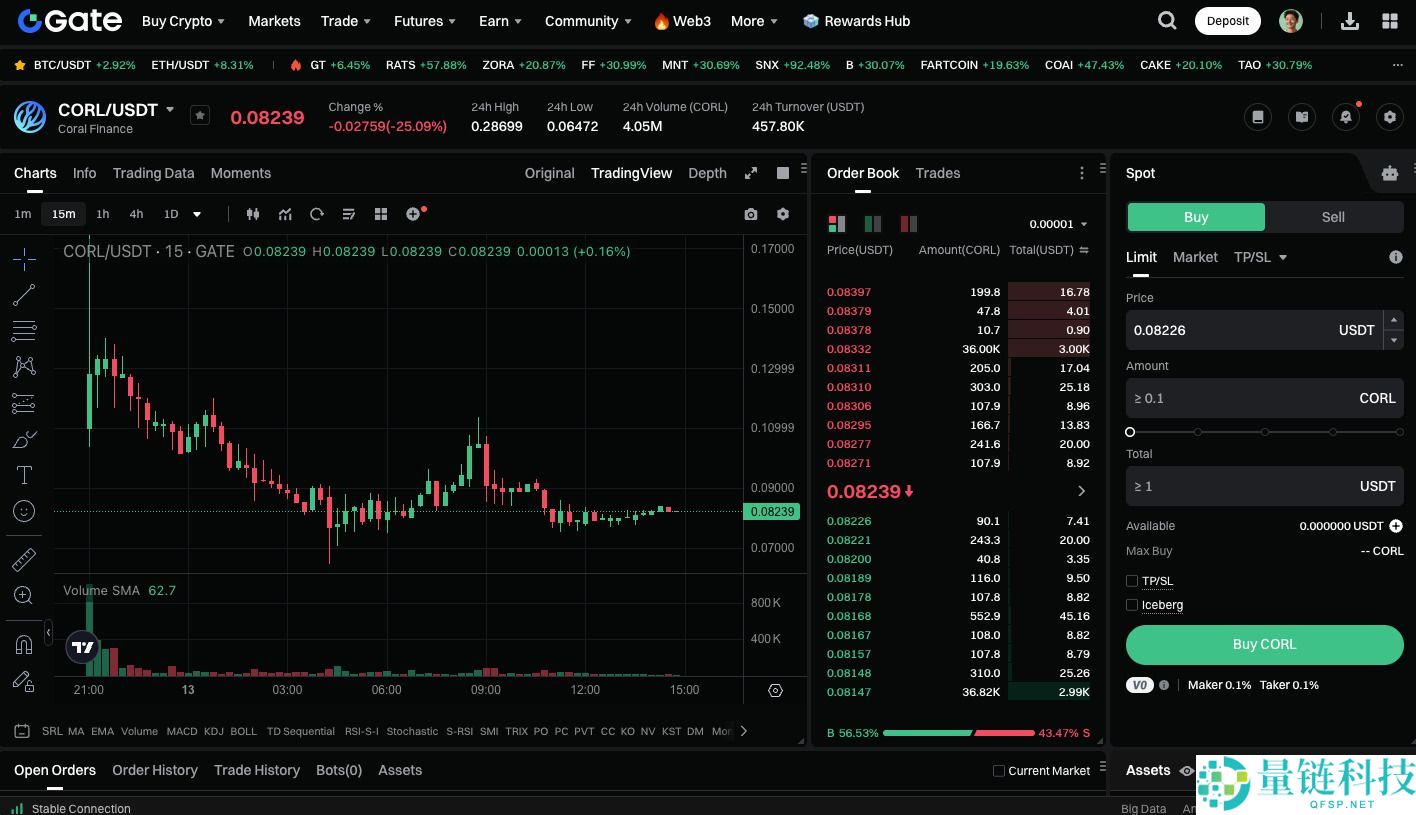This screenshot has height=815, width=1416.
Task: Open the app download icon
Action: (1350, 21)
